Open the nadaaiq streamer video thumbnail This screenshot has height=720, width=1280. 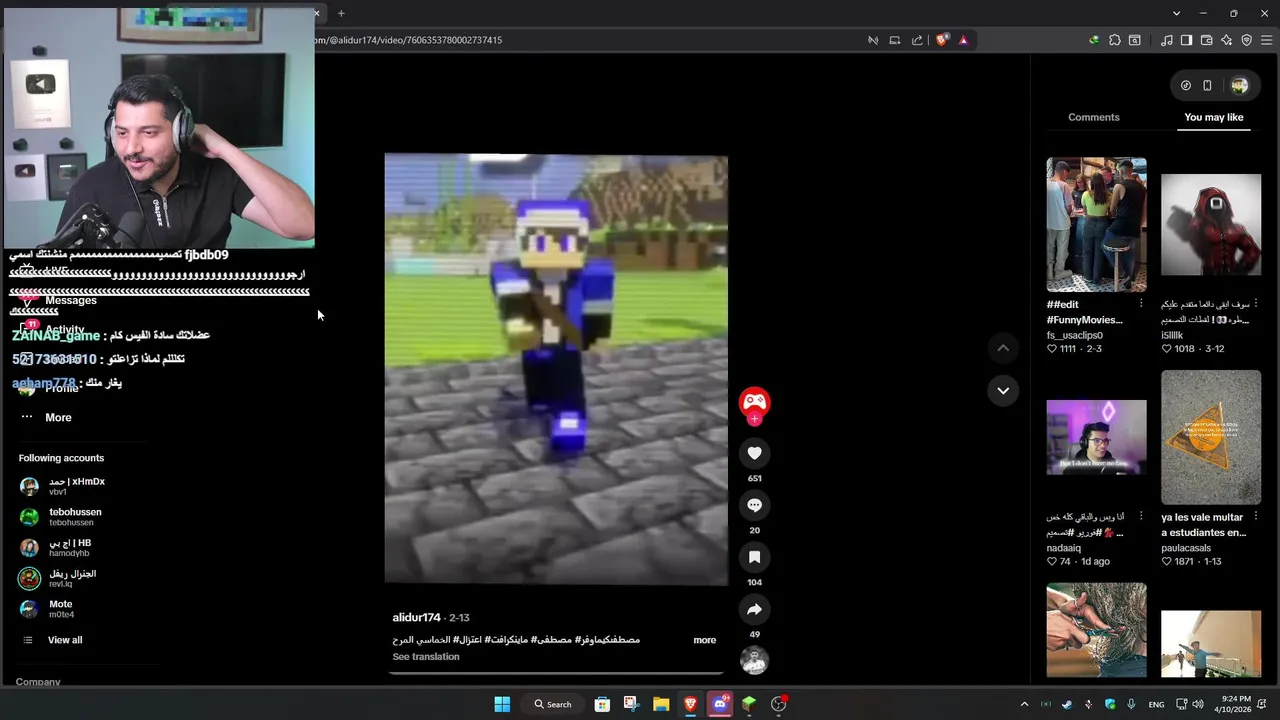(x=1096, y=437)
